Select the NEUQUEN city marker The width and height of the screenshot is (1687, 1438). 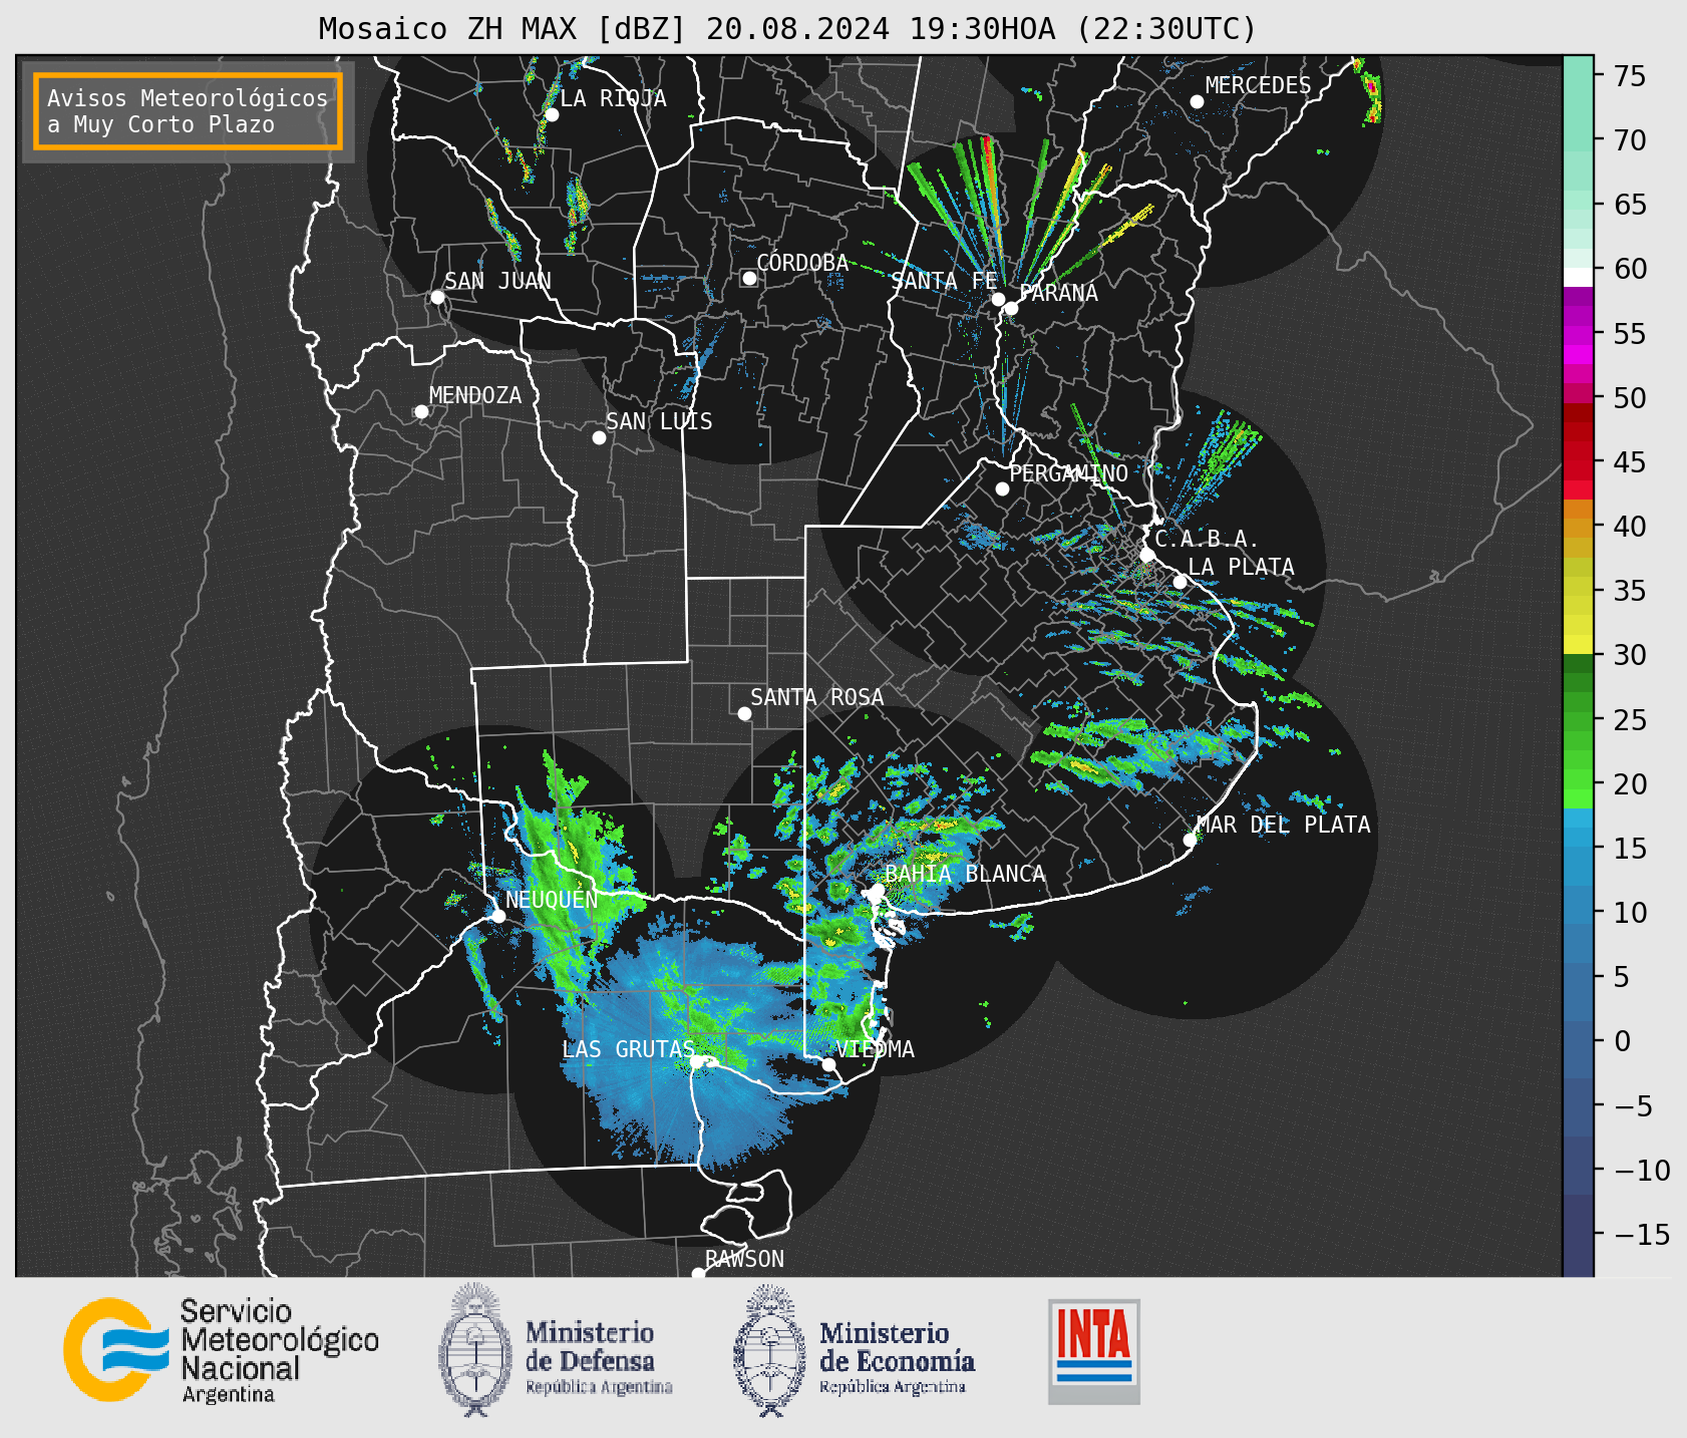coord(498,916)
